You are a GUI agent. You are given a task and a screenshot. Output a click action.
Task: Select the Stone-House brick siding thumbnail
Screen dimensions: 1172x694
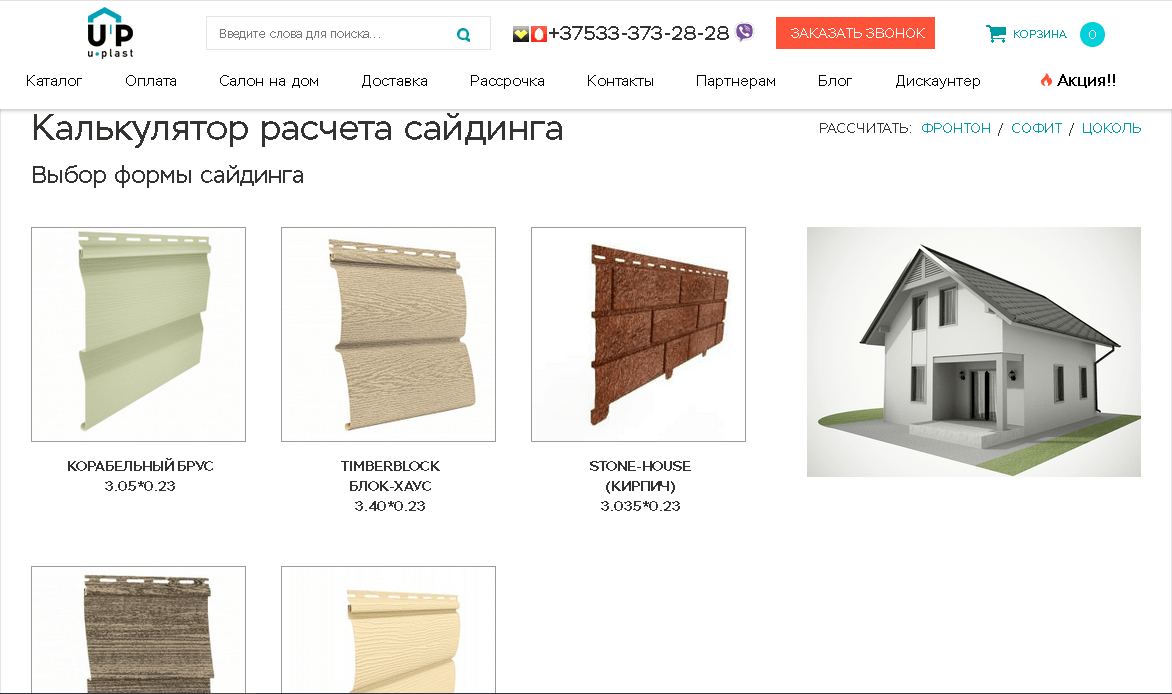click(x=638, y=334)
